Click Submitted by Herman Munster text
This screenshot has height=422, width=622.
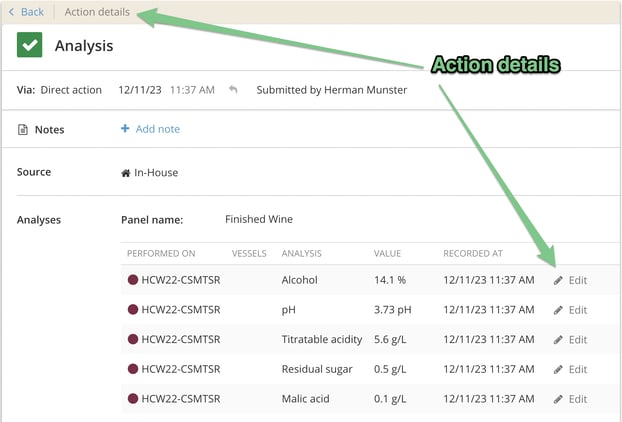pos(332,90)
